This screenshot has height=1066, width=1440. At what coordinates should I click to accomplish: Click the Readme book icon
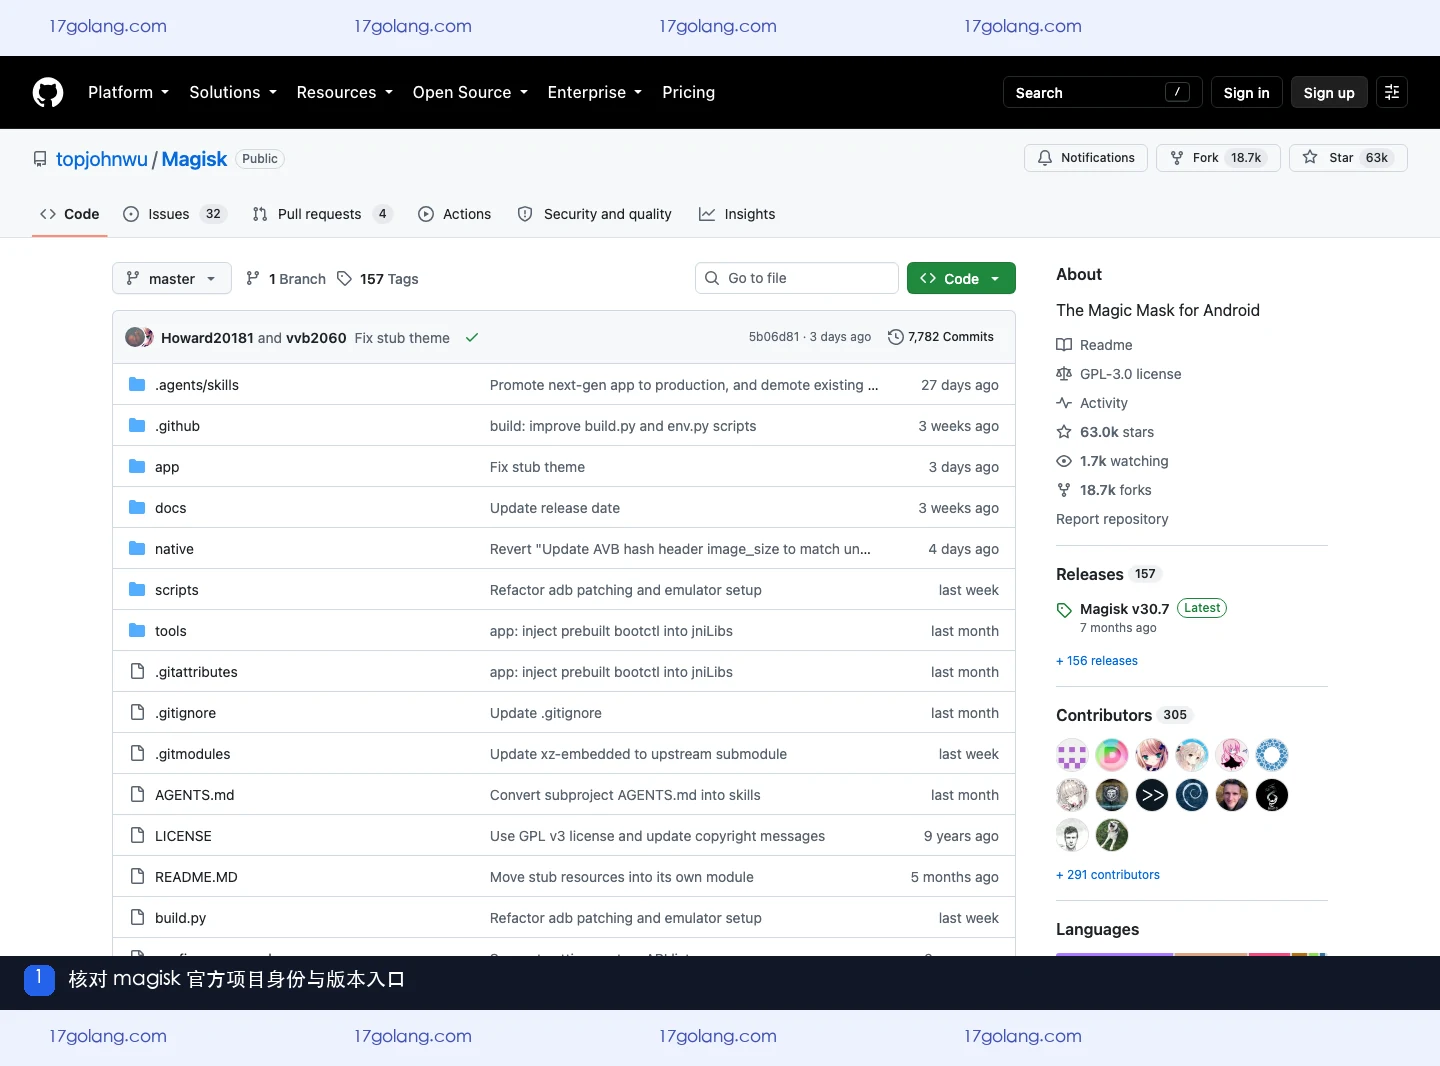(x=1064, y=345)
